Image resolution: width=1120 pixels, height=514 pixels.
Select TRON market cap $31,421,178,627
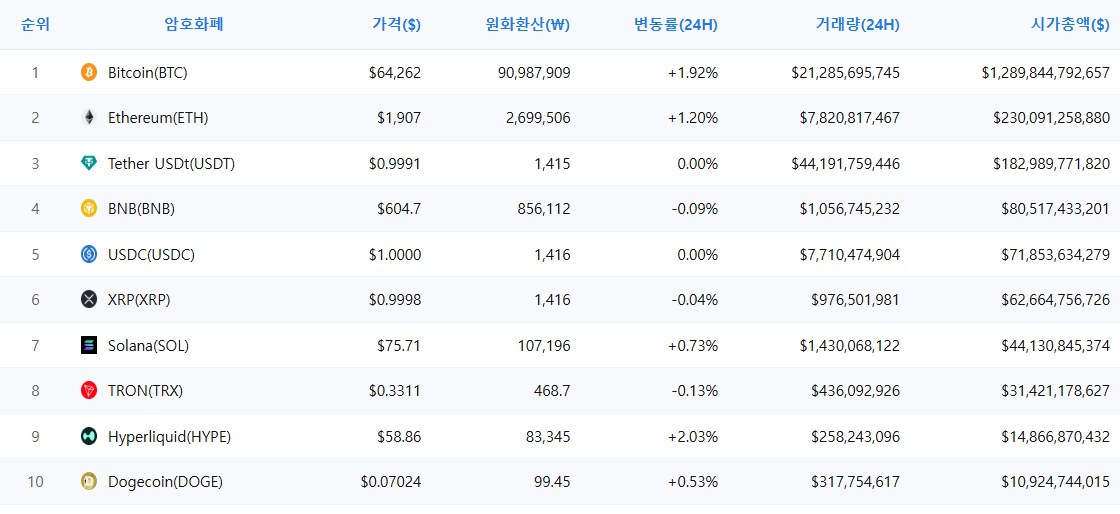(1056, 390)
